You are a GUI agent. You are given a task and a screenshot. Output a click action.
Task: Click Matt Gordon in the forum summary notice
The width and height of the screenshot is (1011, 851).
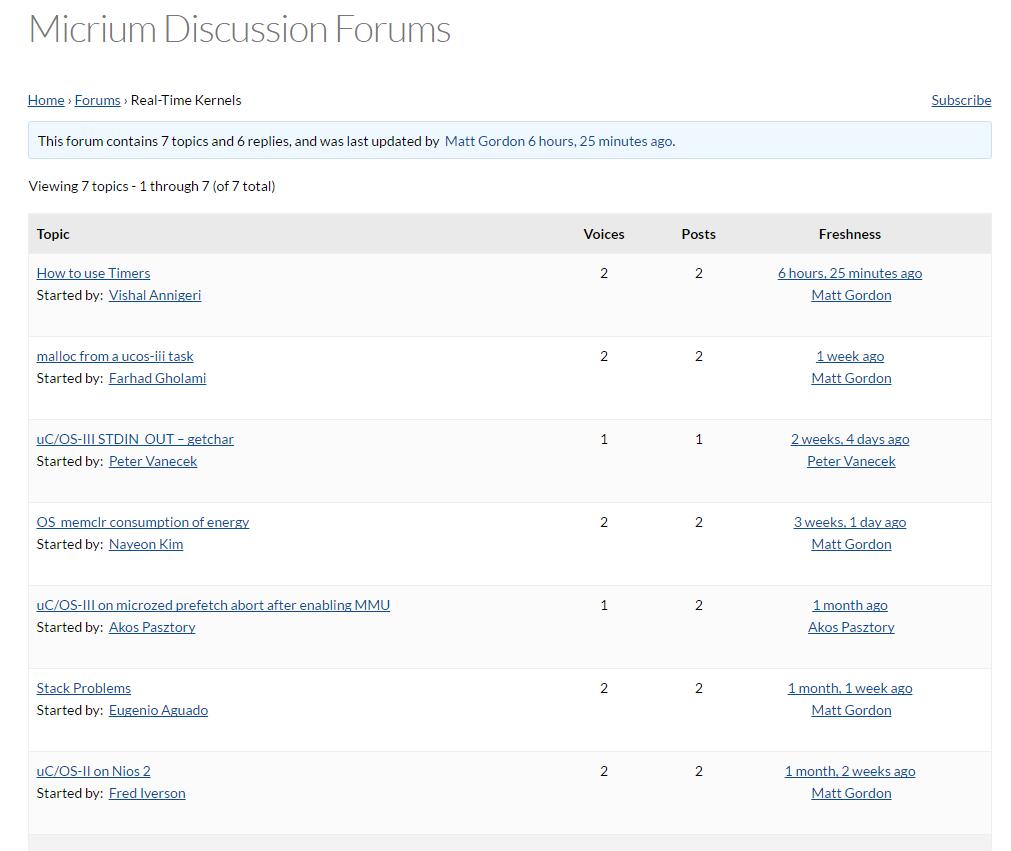(485, 141)
